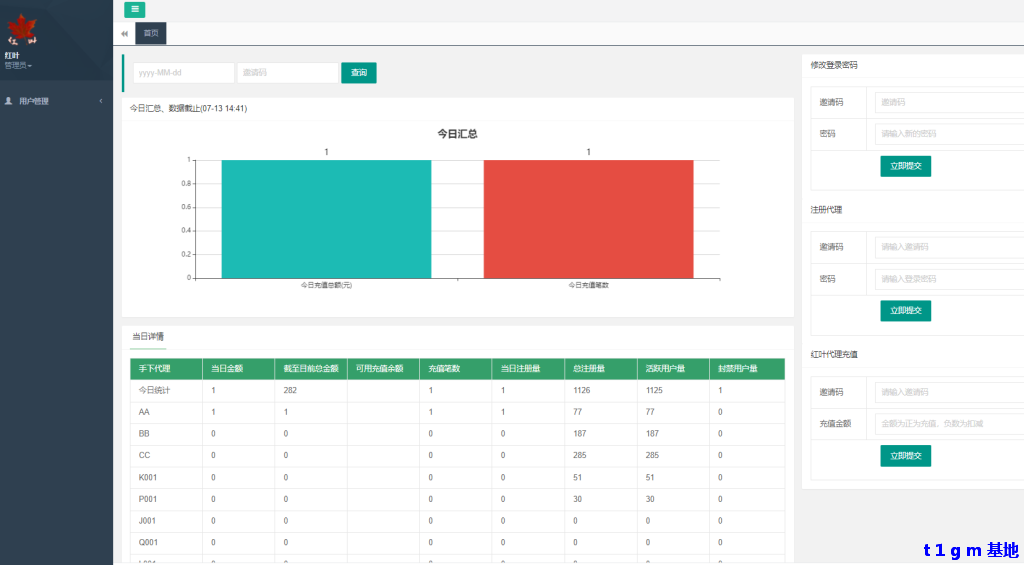Focus the 请输入新的密码 password field

pos(948,133)
